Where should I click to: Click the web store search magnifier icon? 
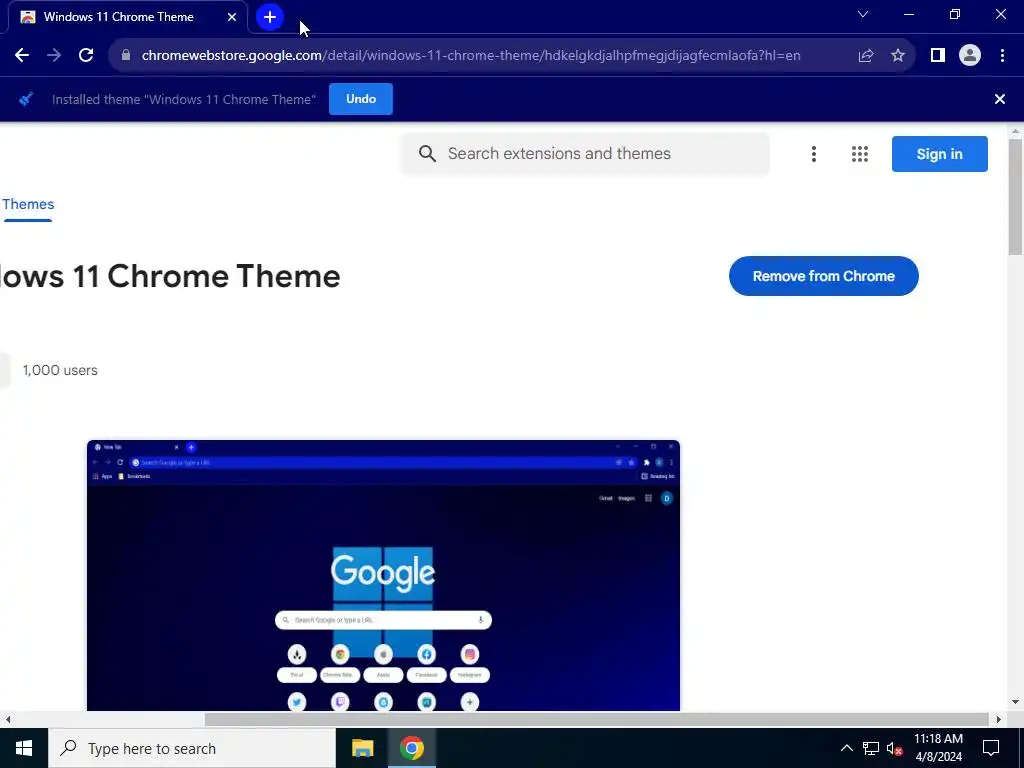click(x=427, y=153)
